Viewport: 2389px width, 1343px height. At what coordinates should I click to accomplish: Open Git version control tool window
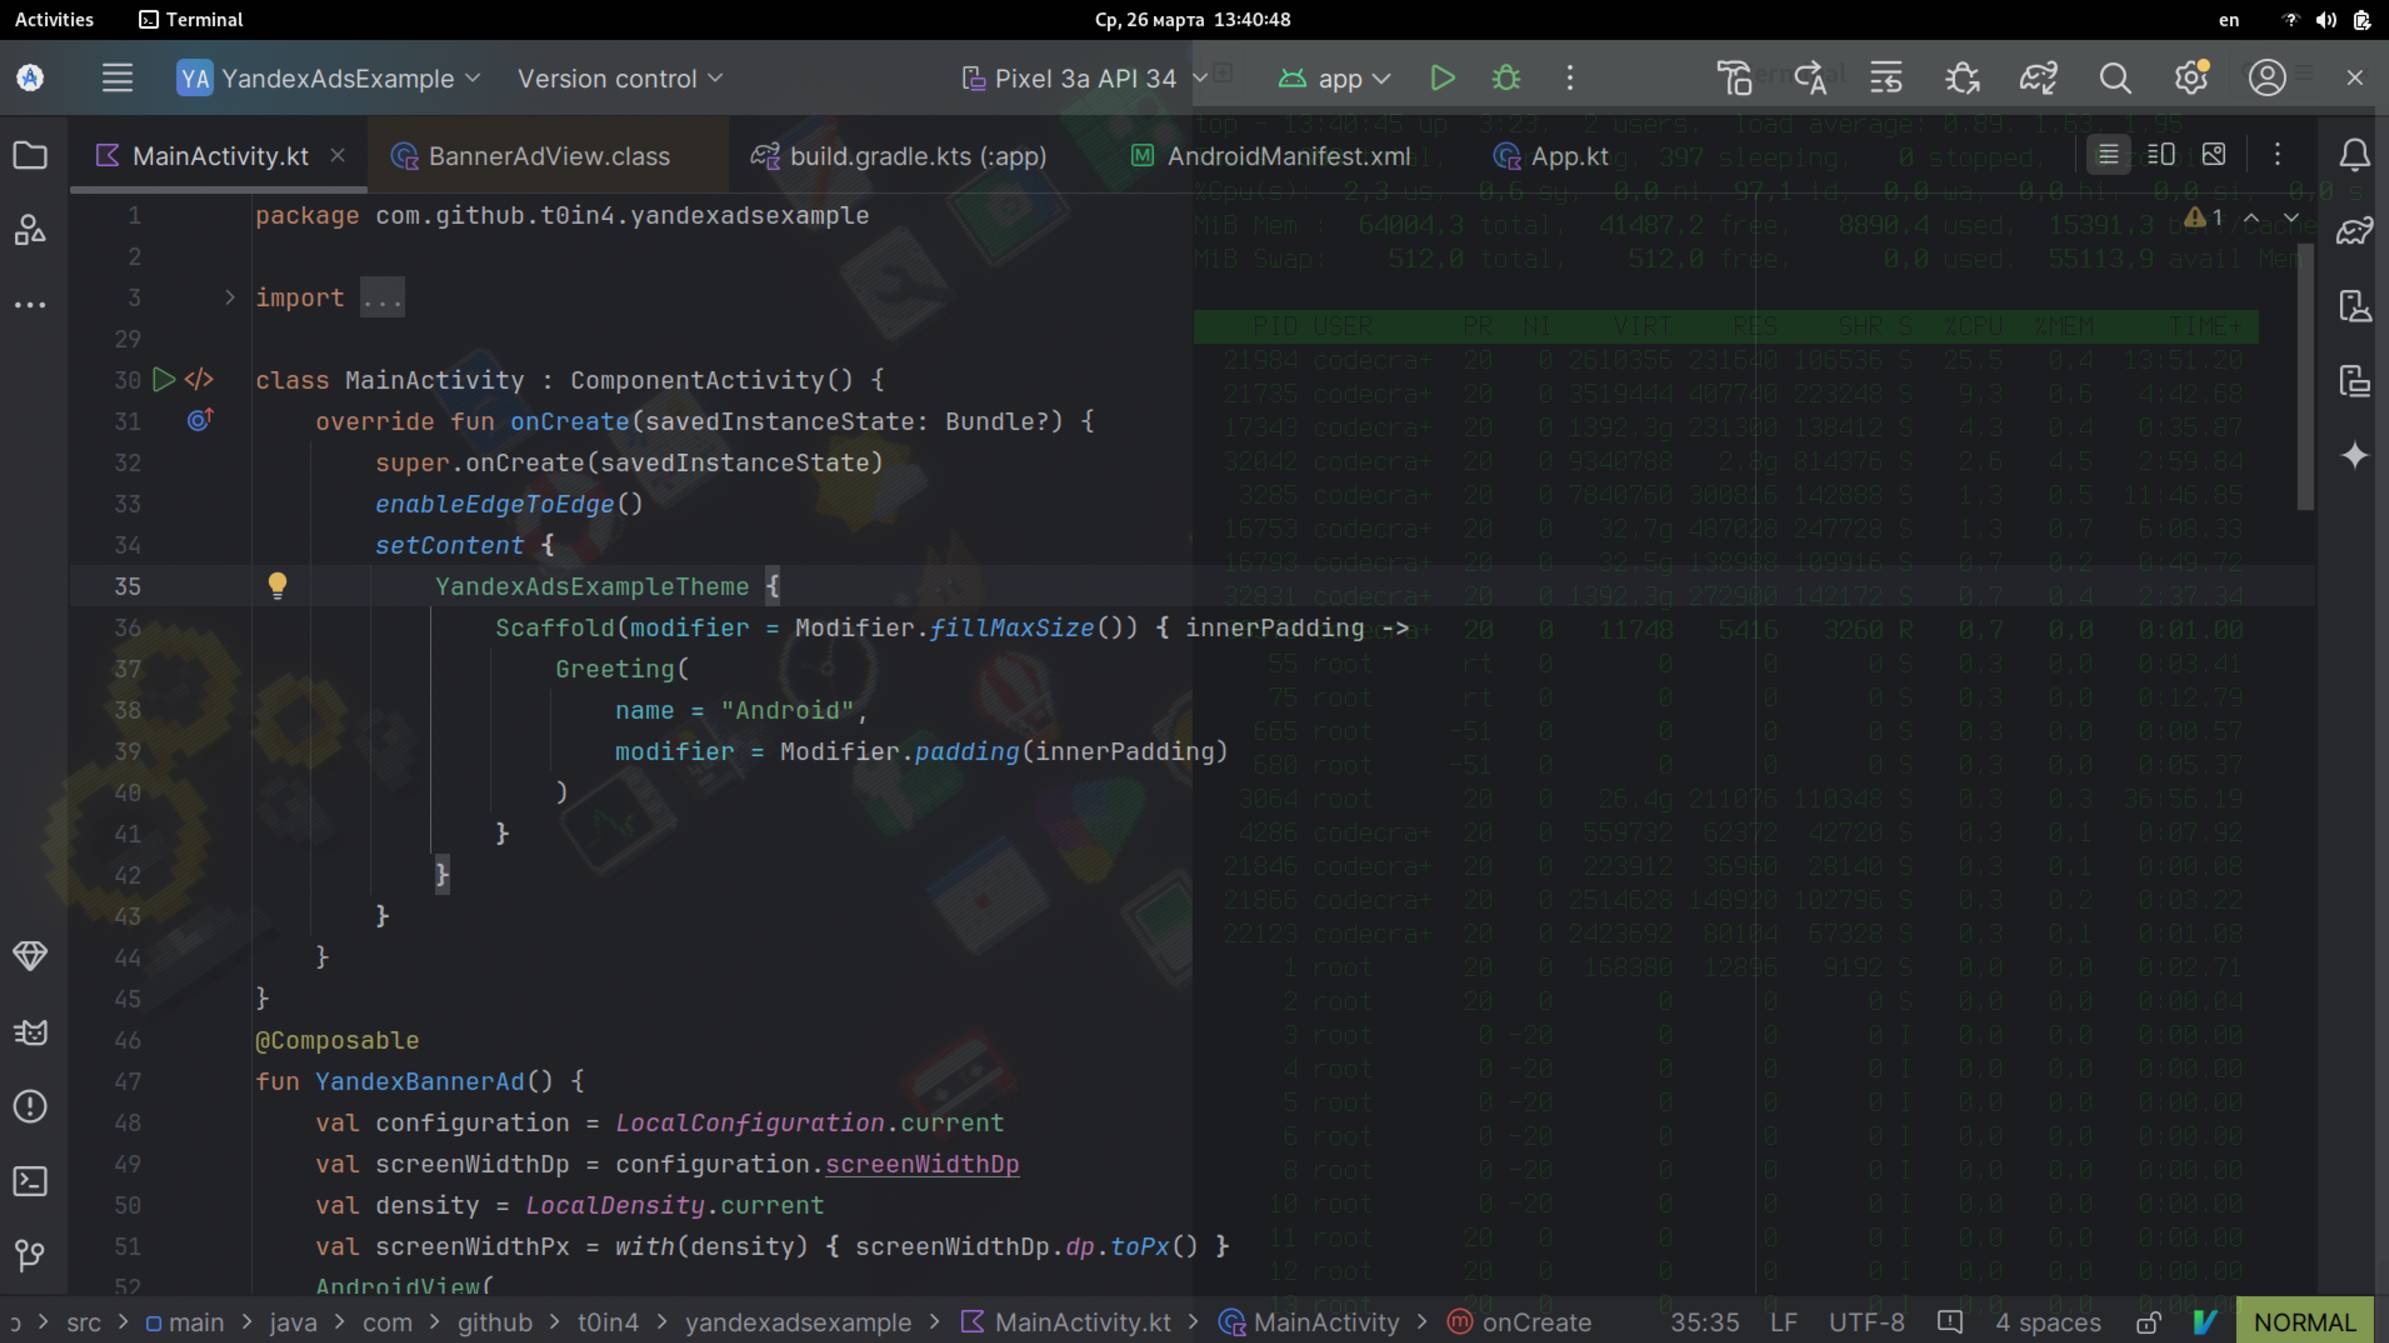pyautogui.click(x=30, y=1256)
